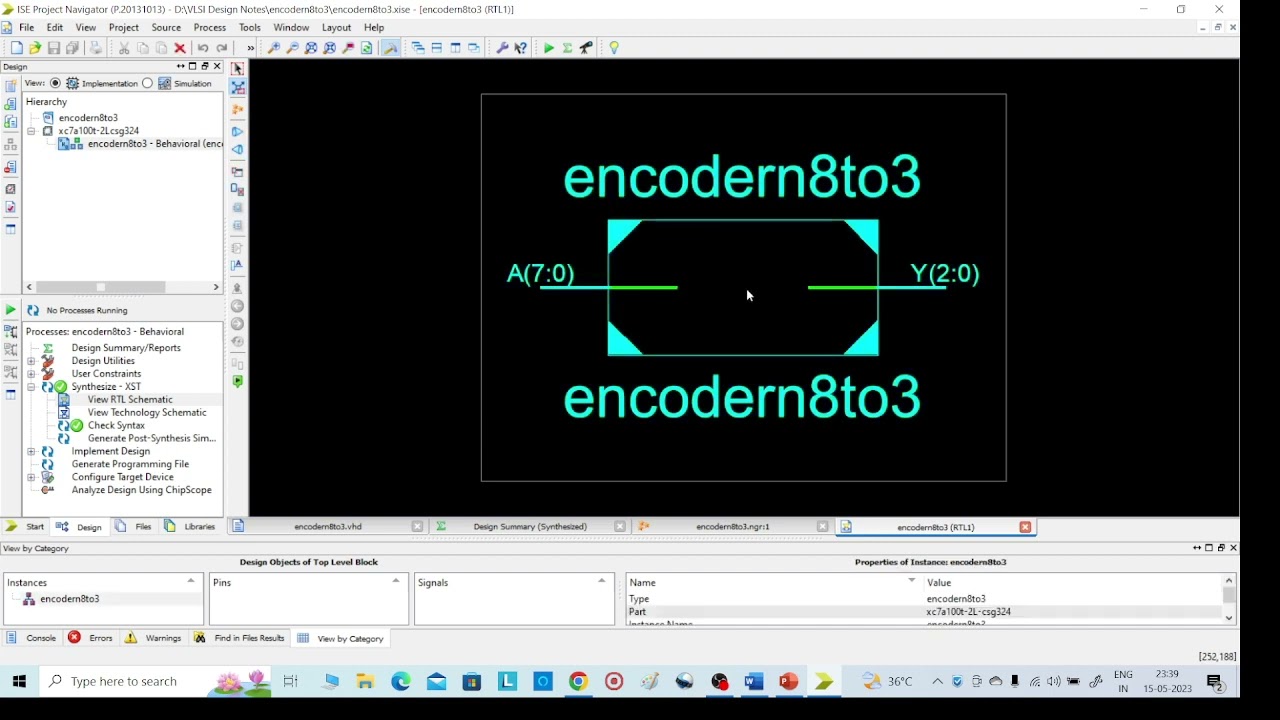Click the Refresh view toolbar icon
Image resolution: width=1280 pixels, height=720 pixels.
click(367, 48)
